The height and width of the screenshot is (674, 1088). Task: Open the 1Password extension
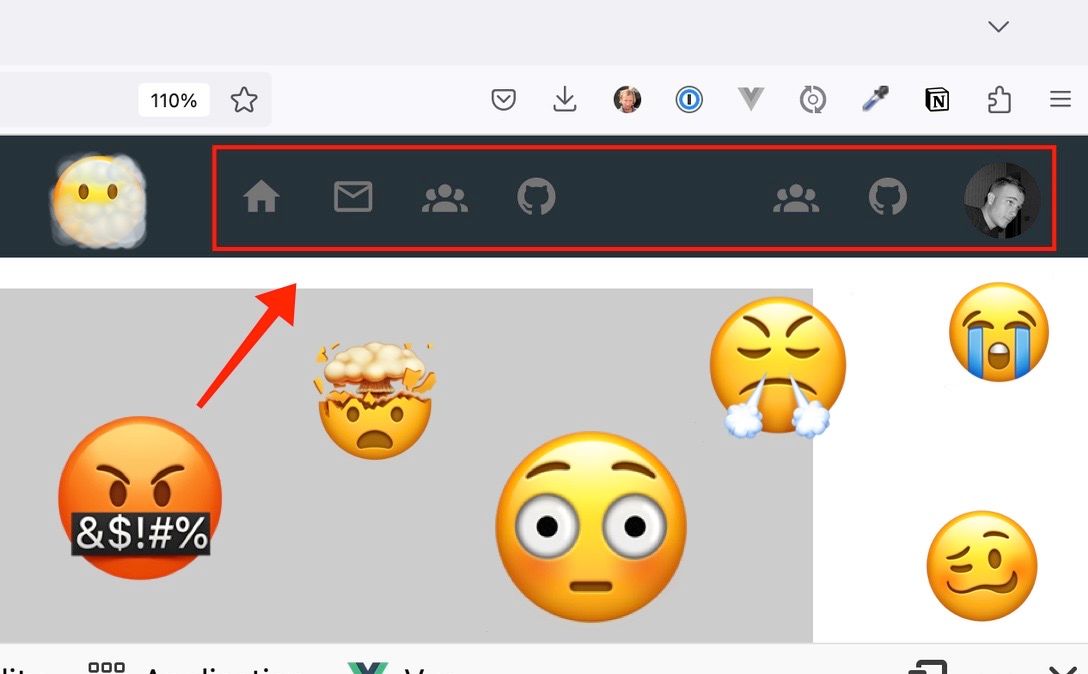tap(689, 100)
